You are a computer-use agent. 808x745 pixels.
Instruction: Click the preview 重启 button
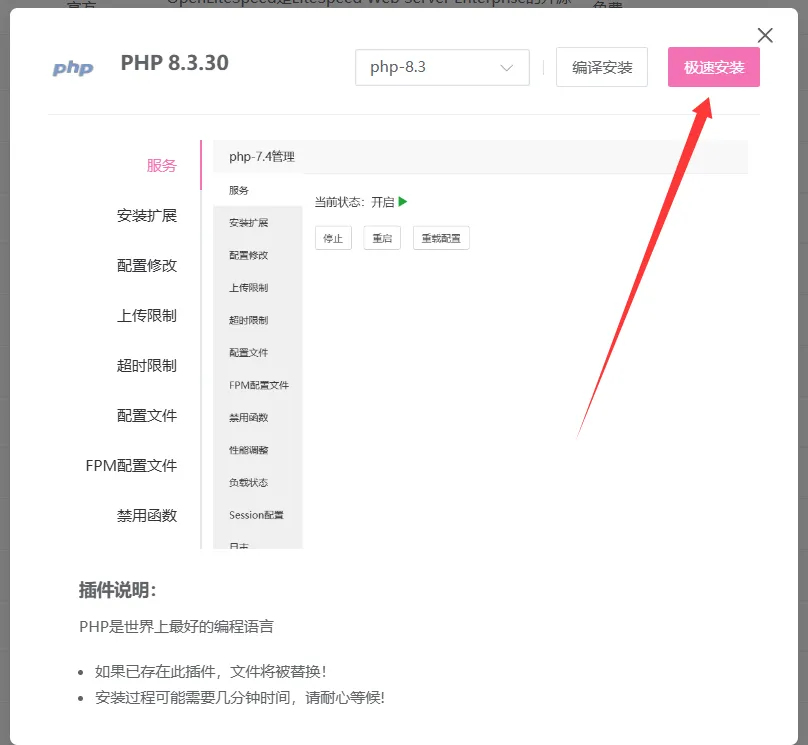coord(382,238)
